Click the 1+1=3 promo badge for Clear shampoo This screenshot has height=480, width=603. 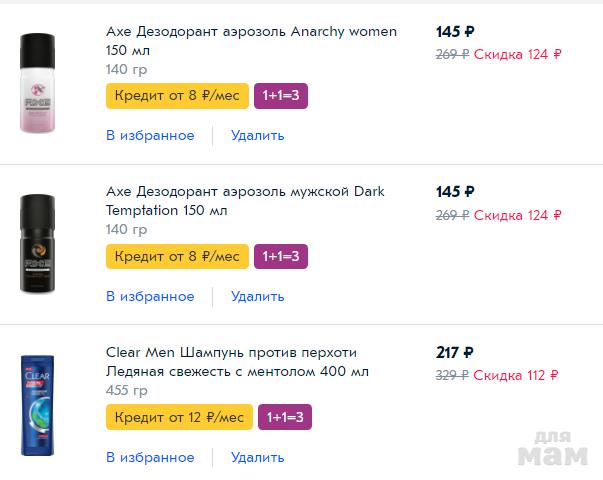285,416
